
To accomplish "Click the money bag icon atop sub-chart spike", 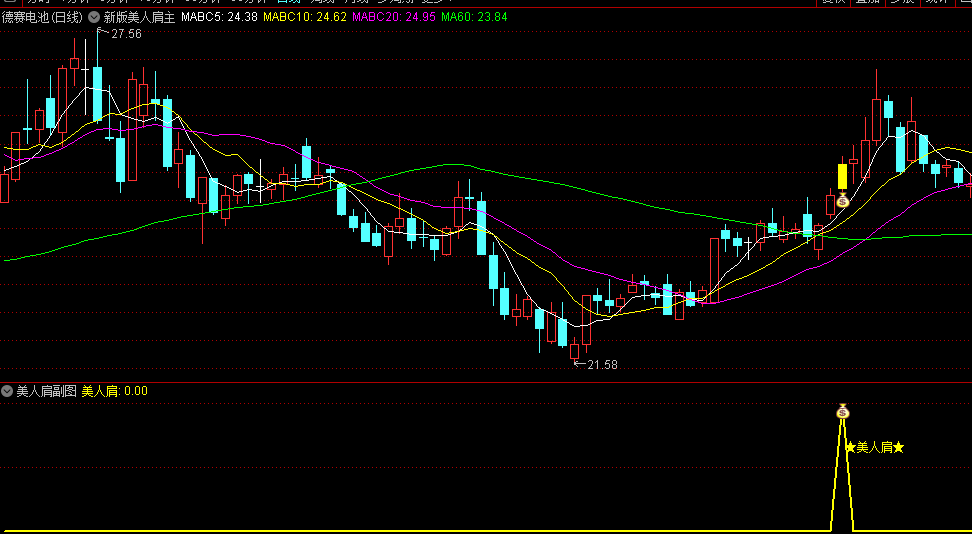I will click(842, 411).
